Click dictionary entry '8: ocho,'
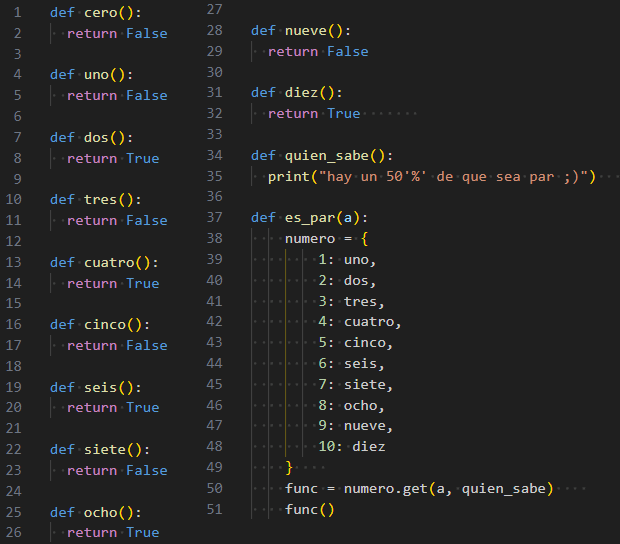620x544 pixels. [x=352, y=406]
